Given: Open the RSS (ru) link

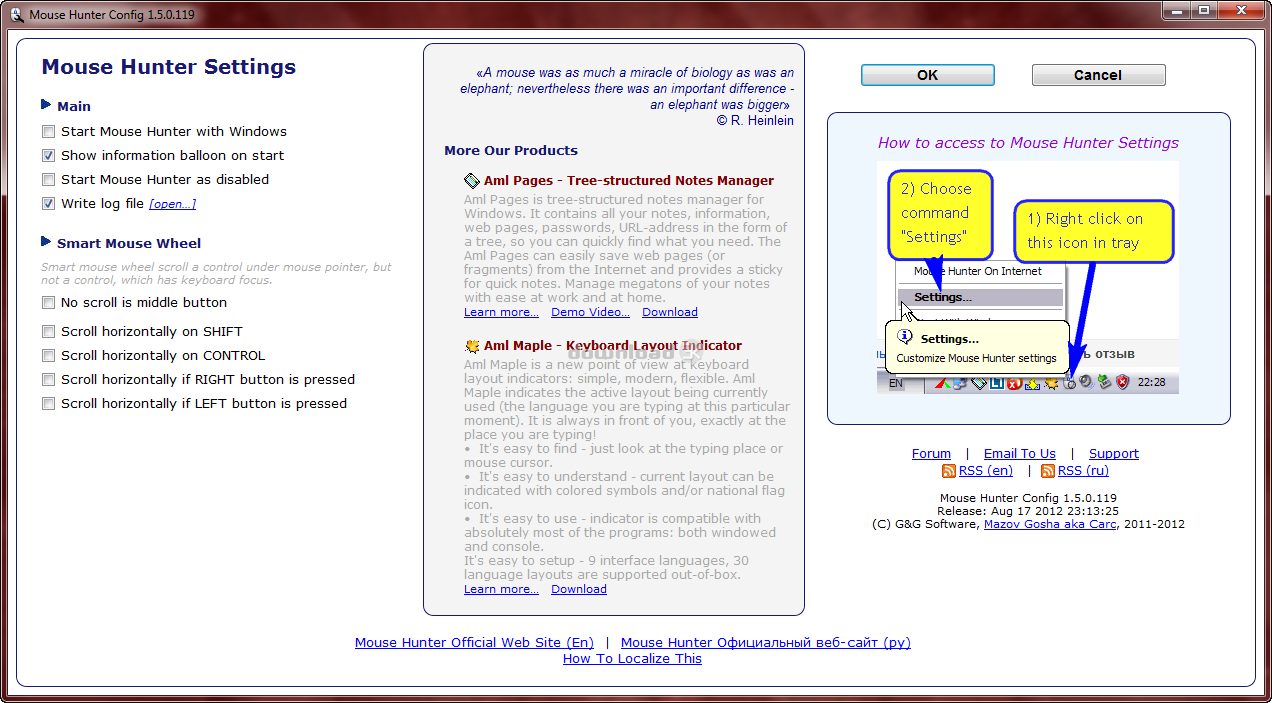Looking at the screenshot, I should tap(1083, 471).
